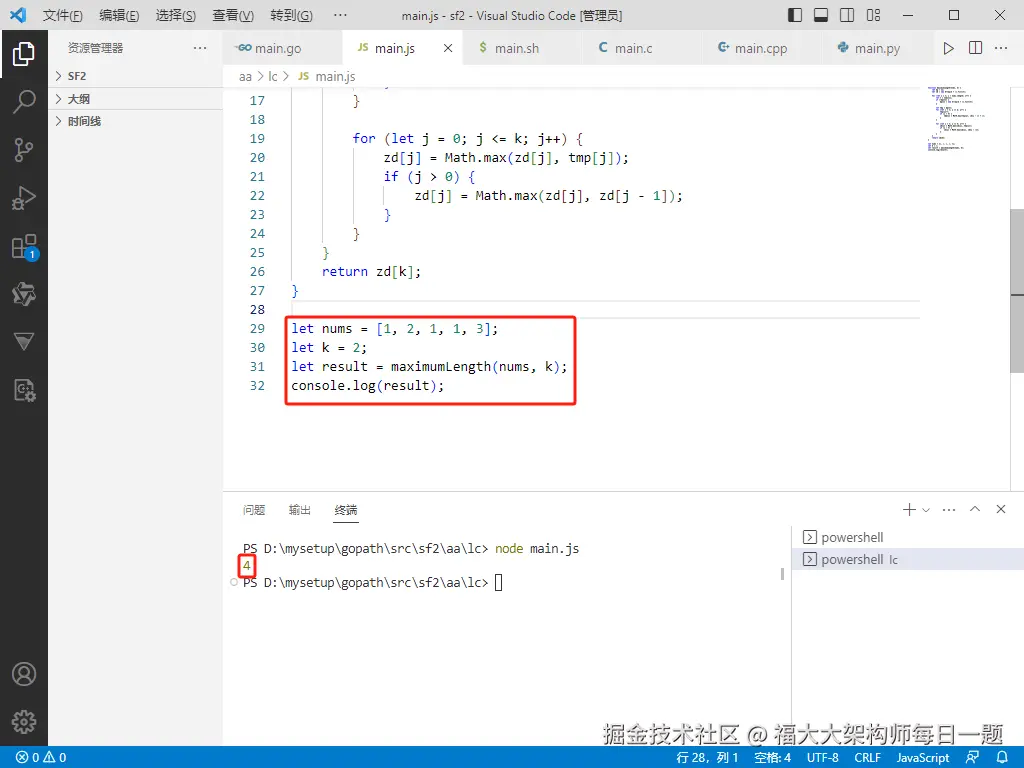Split the editor to the right
The image size is (1024, 768).
pos(975,48)
